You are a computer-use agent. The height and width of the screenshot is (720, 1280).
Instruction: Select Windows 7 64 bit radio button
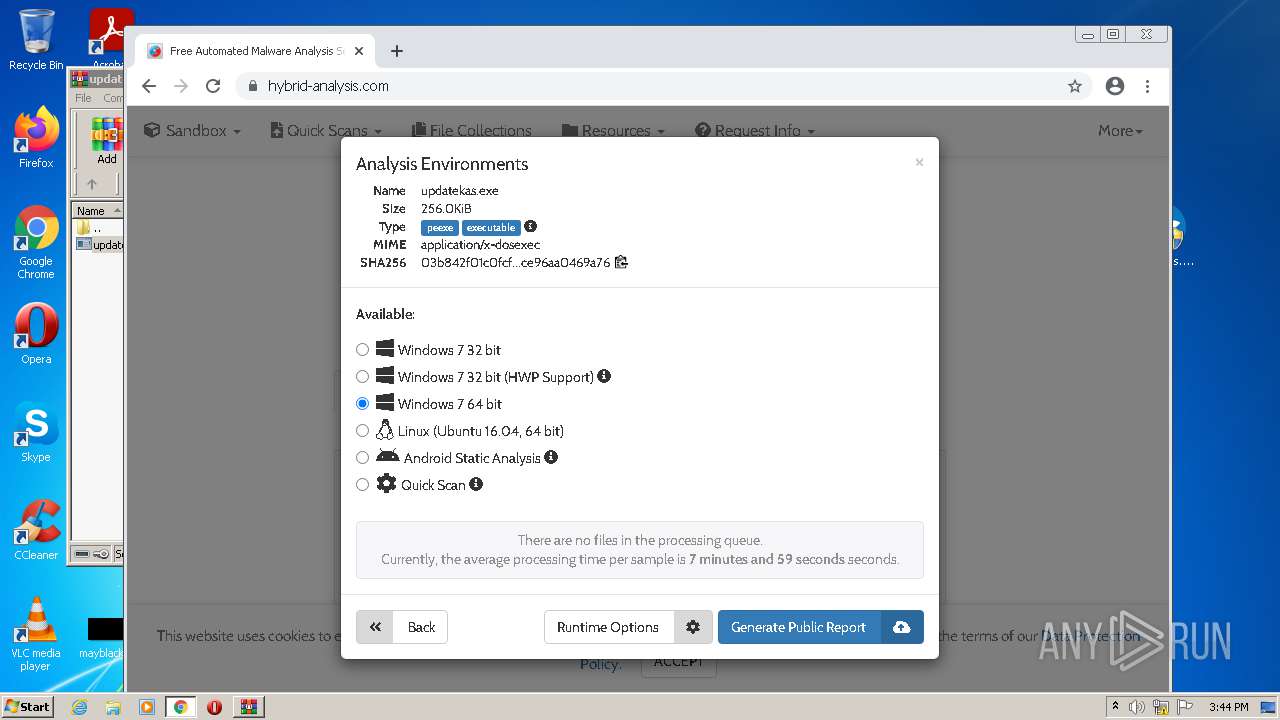click(362, 404)
